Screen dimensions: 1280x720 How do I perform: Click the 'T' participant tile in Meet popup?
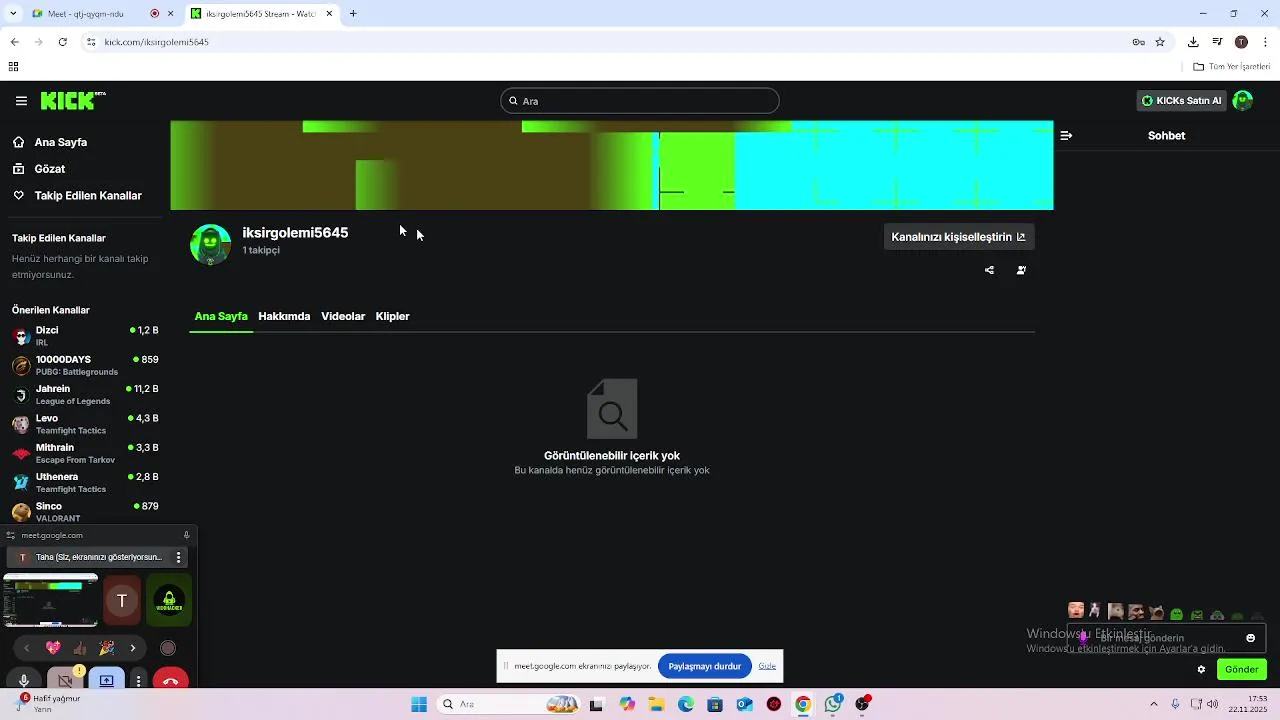coord(122,600)
